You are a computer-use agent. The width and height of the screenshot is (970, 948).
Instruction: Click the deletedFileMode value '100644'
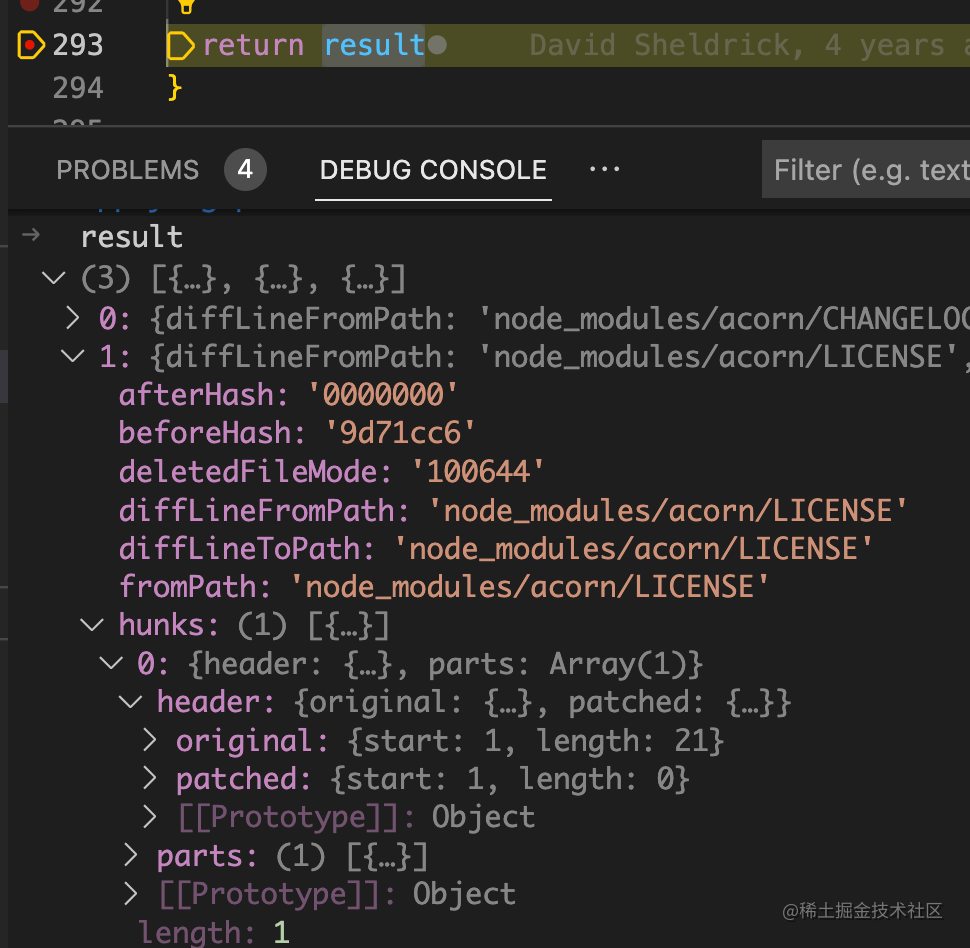click(x=478, y=472)
